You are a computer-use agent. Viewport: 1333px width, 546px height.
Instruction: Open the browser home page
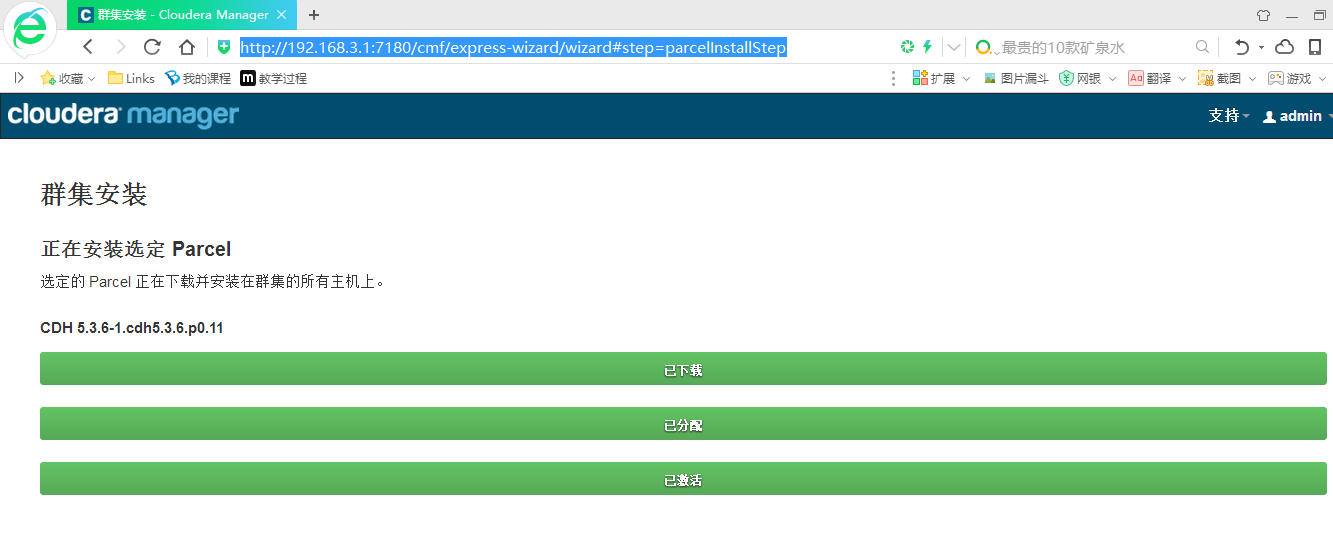[x=186, y=47]
